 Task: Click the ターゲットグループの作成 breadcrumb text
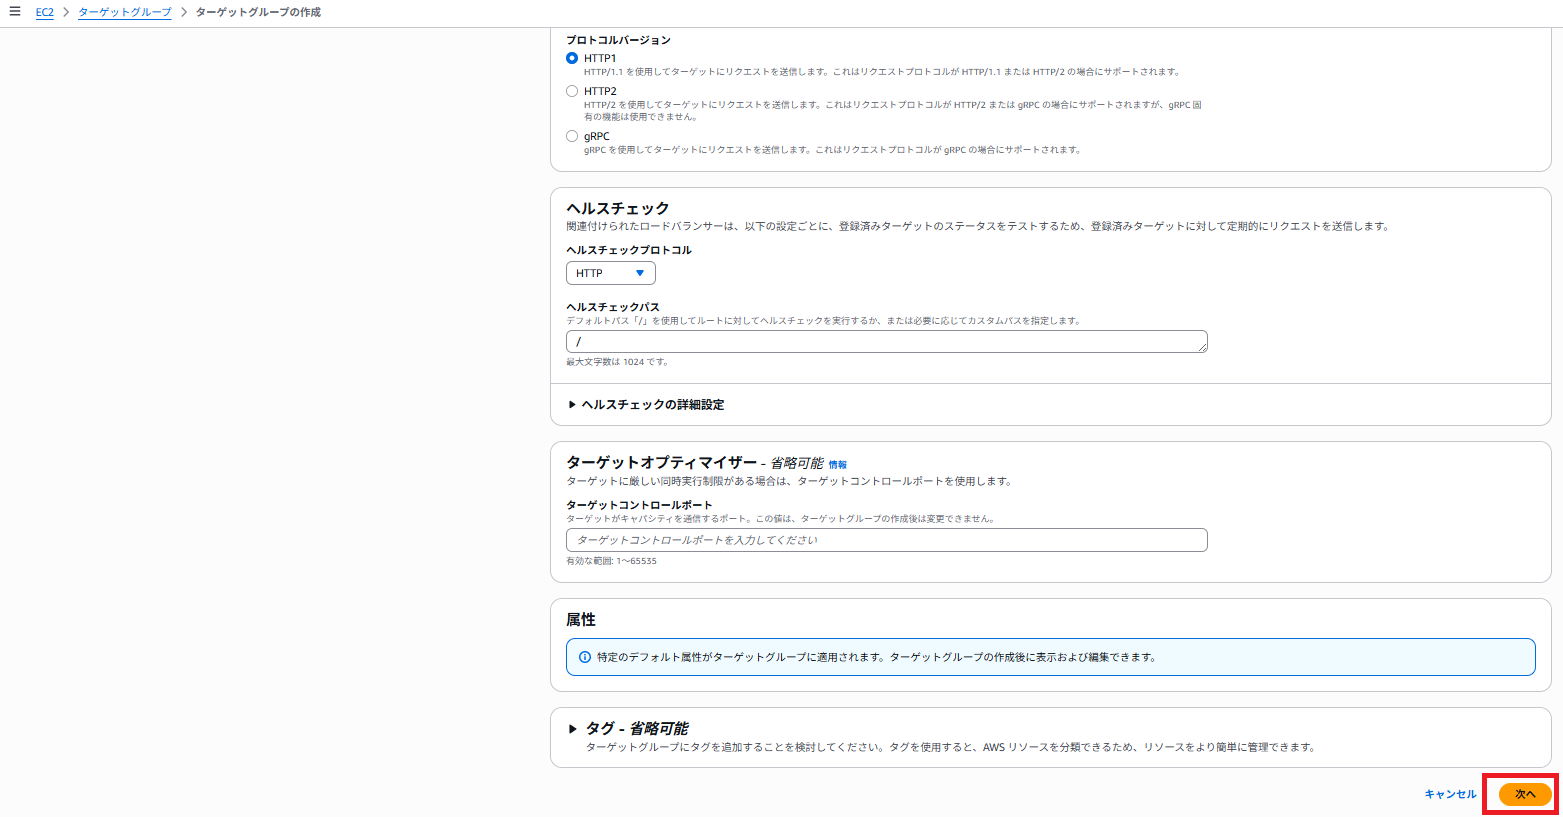pyautogui.click(x=258, y=13)
